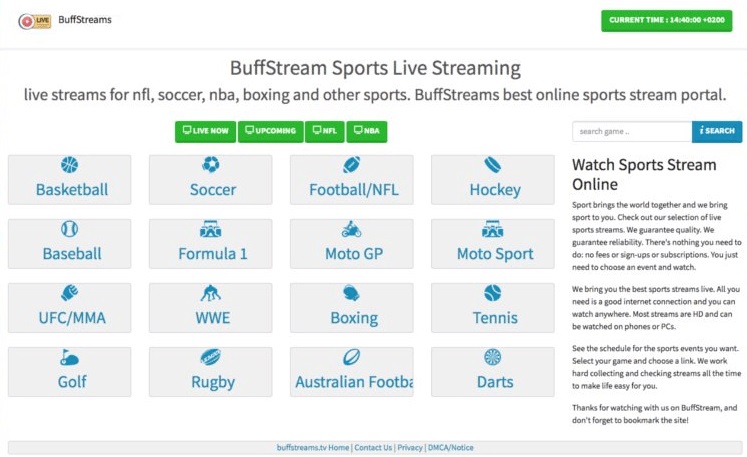Click the rugby league ball icon
Image resolution: width=747 pixels, height=457 pixels.
[x=211, y=357]
